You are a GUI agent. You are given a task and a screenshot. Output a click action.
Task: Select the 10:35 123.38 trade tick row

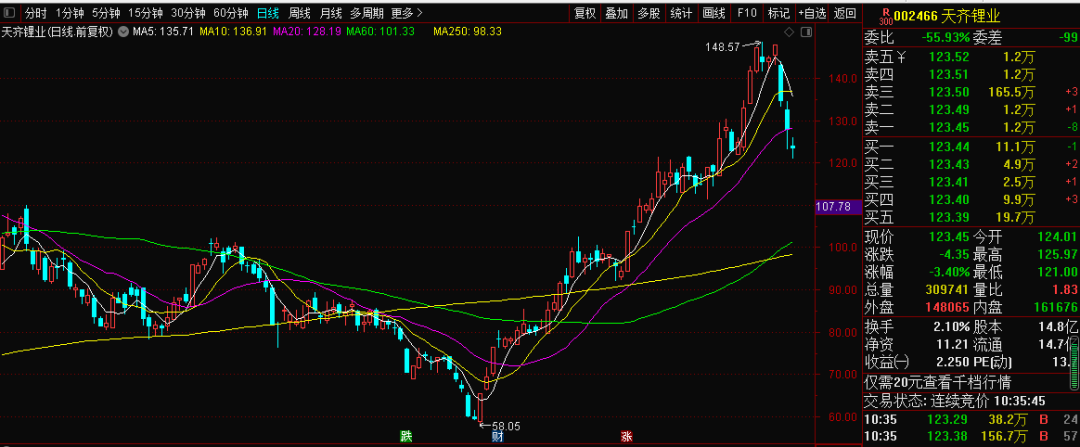coord(971,436)
